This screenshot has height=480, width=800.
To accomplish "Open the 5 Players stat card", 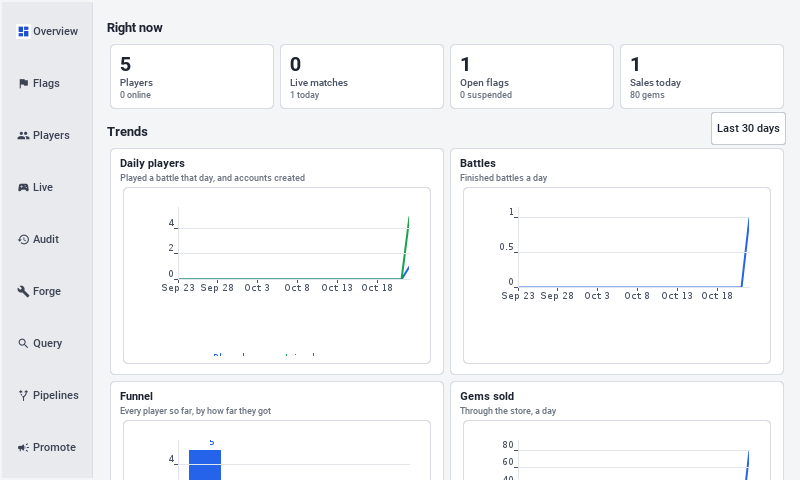I will [192, 77].
